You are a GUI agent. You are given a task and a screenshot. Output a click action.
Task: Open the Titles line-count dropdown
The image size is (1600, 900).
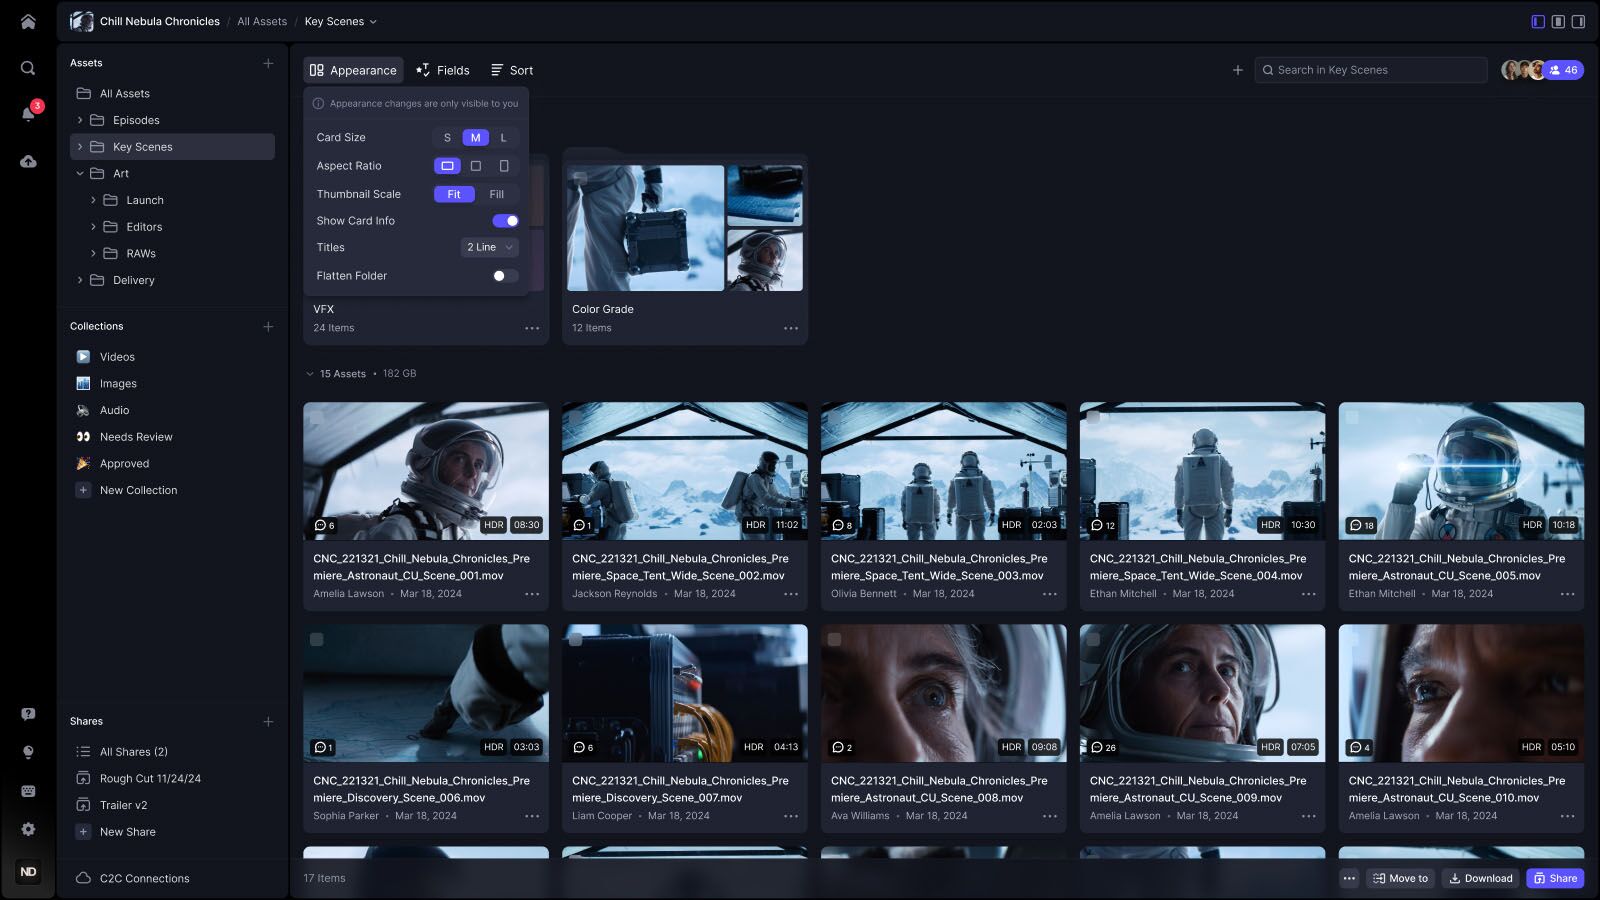pyautogui.click(x=488, y=247)
